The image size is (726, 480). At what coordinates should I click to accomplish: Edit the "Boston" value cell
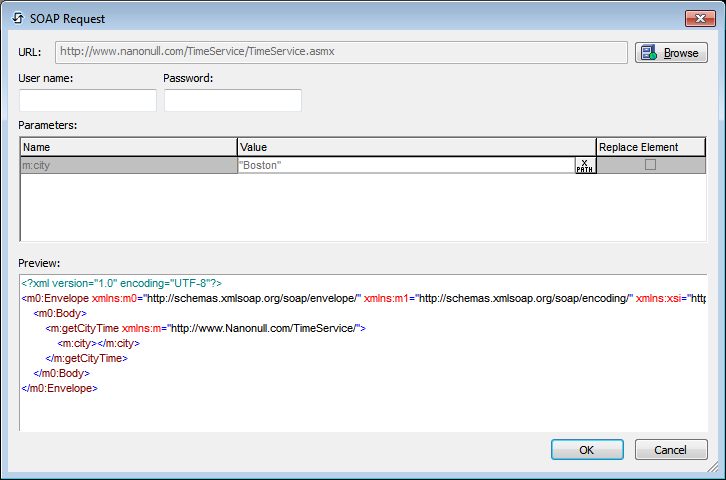point(405,165)
